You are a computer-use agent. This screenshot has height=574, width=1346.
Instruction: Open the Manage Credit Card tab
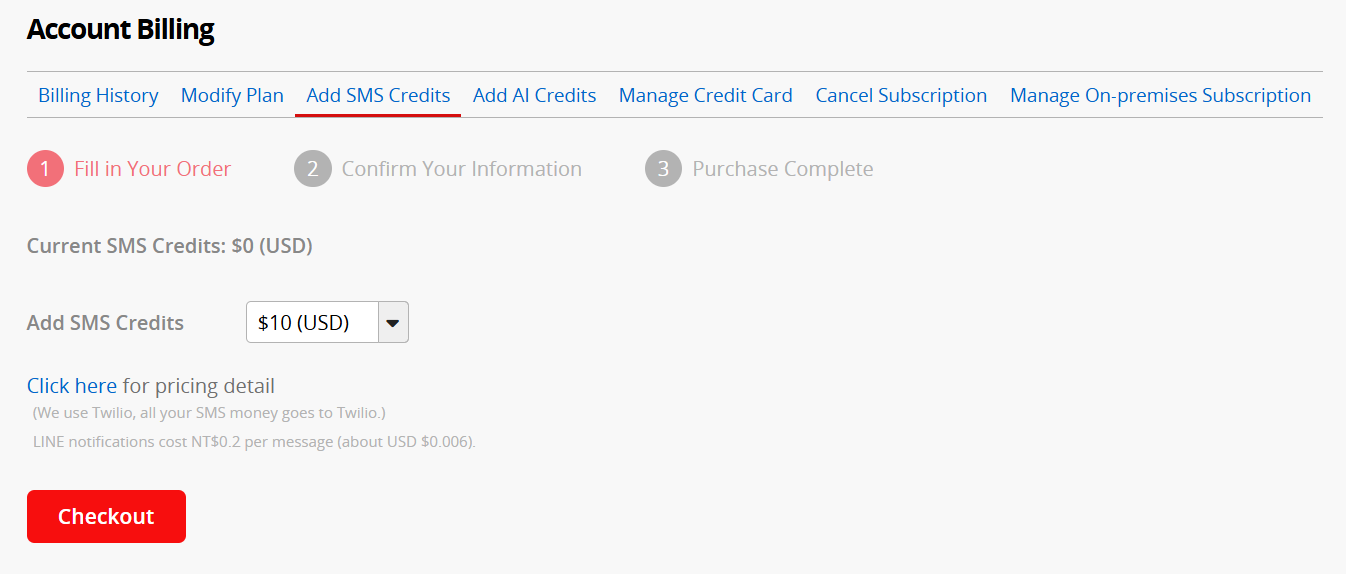point(705,96)
